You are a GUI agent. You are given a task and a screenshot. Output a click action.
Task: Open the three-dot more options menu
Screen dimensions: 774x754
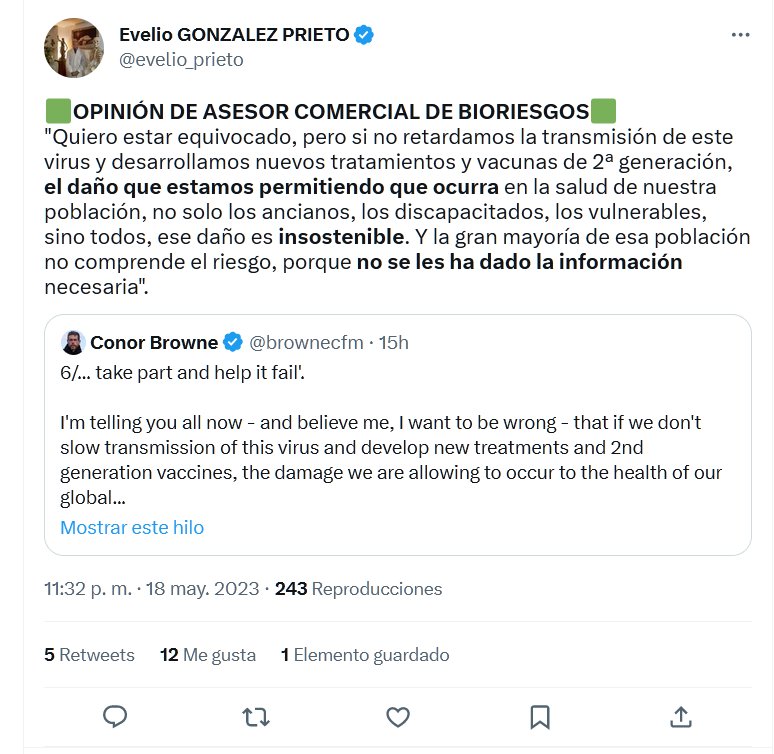click(x=740, y=35)
